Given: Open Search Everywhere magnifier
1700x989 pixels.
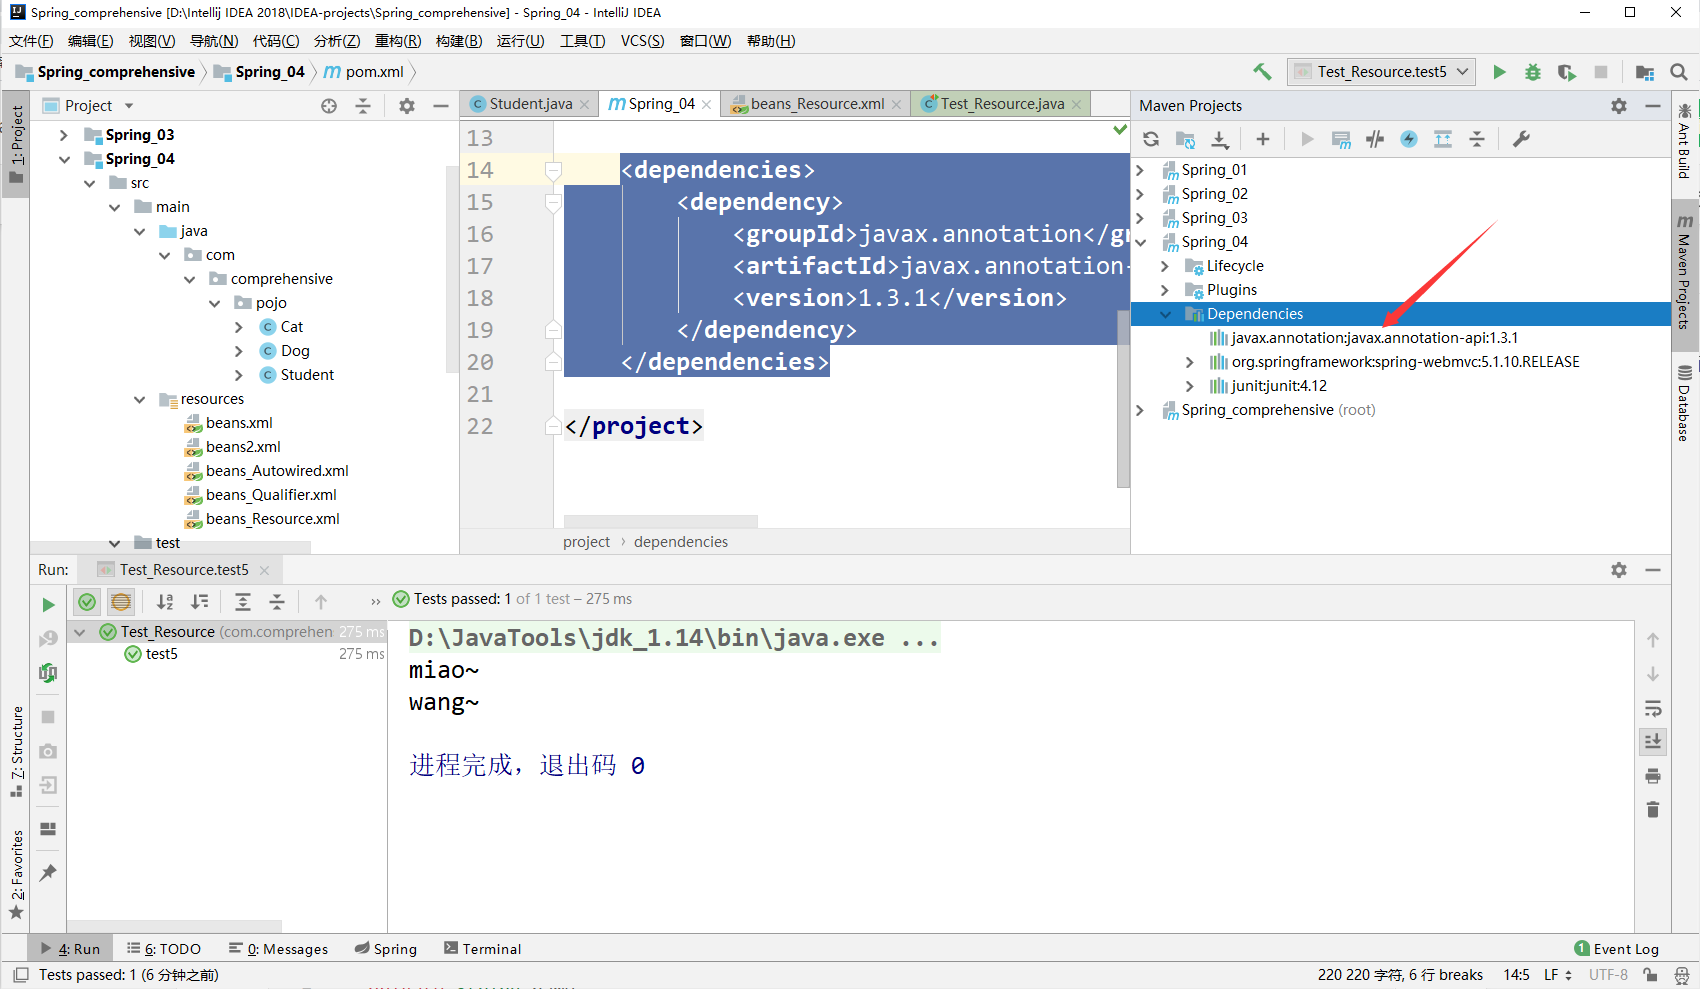Looking at the screenshot, I should point(1679,72).
